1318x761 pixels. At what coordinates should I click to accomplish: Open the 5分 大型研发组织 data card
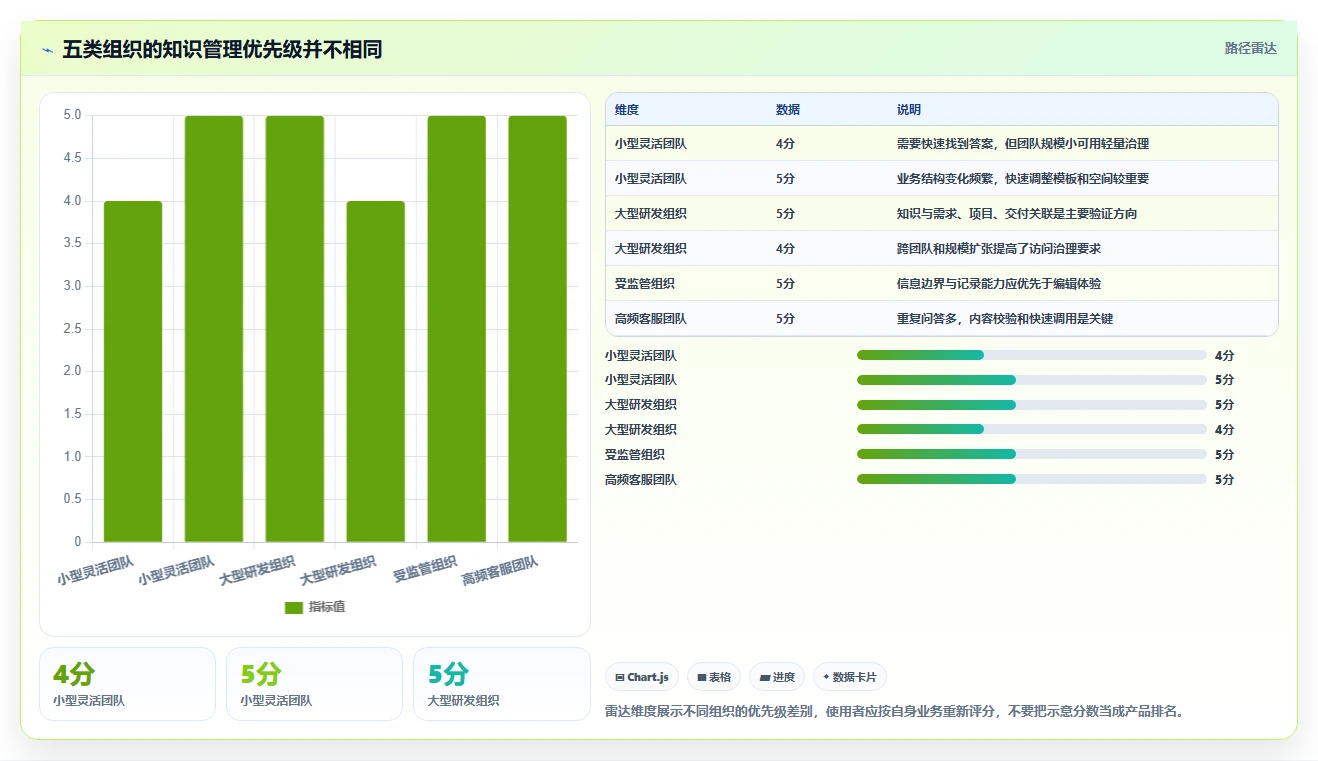[x=502, y=684]
